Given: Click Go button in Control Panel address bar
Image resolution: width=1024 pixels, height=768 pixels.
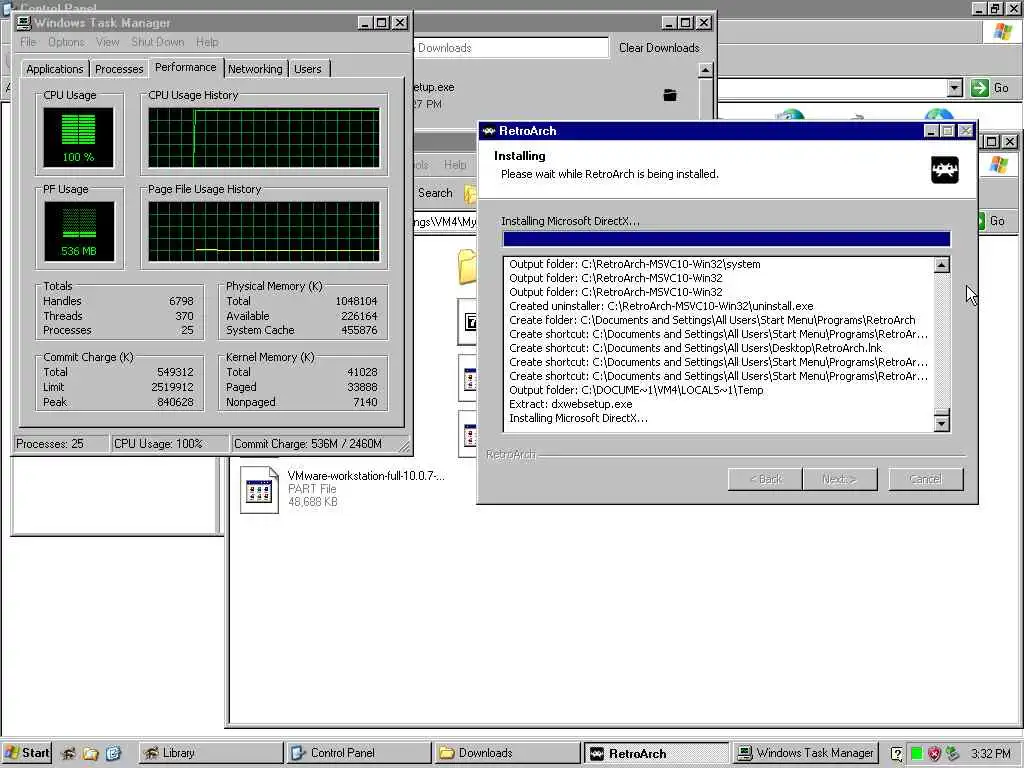Looking at the screenshot, I should (989, 88).
